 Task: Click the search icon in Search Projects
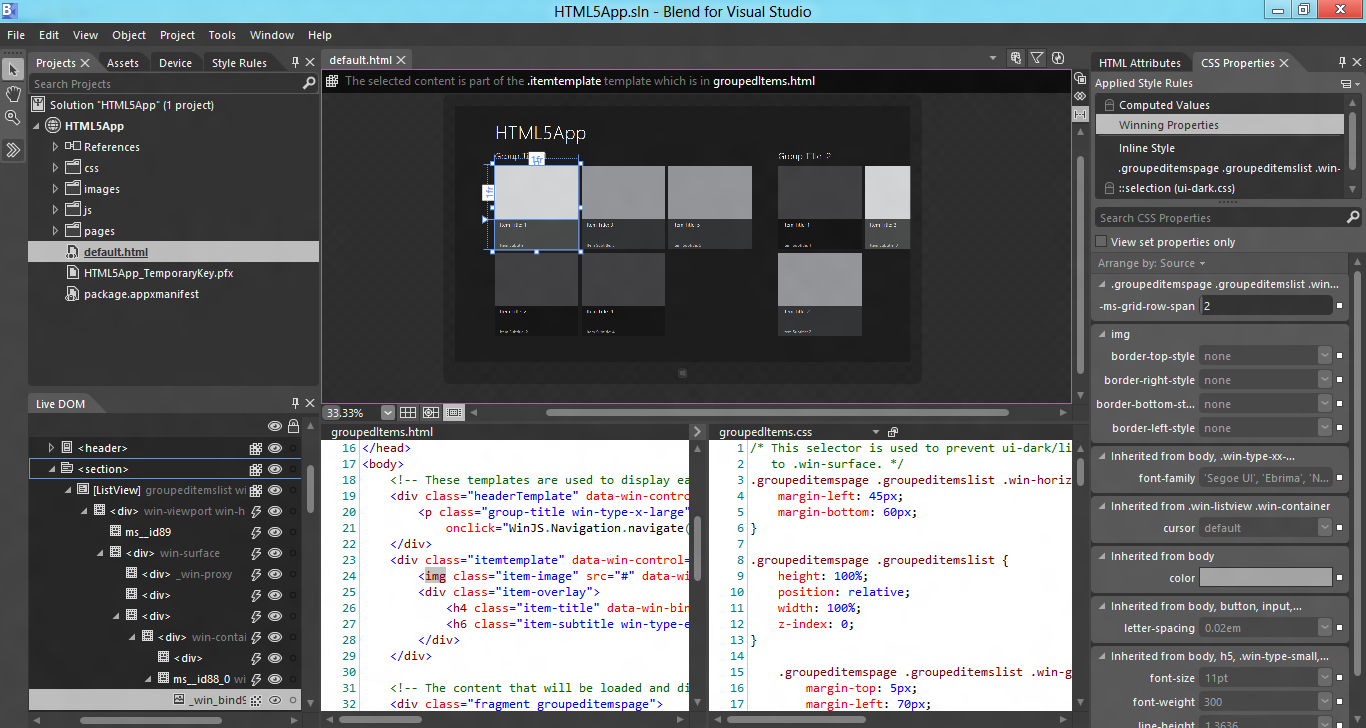click(309, 84)
